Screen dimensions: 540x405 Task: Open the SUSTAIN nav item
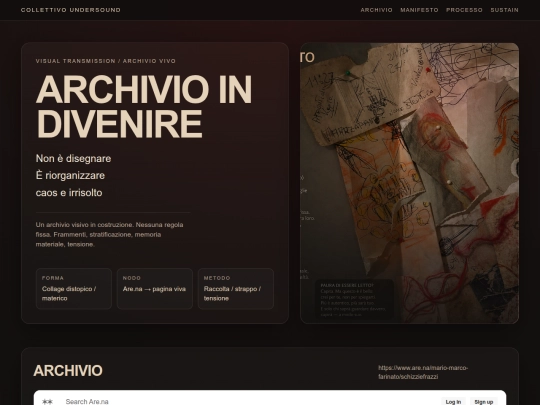(x=505, y=10)
